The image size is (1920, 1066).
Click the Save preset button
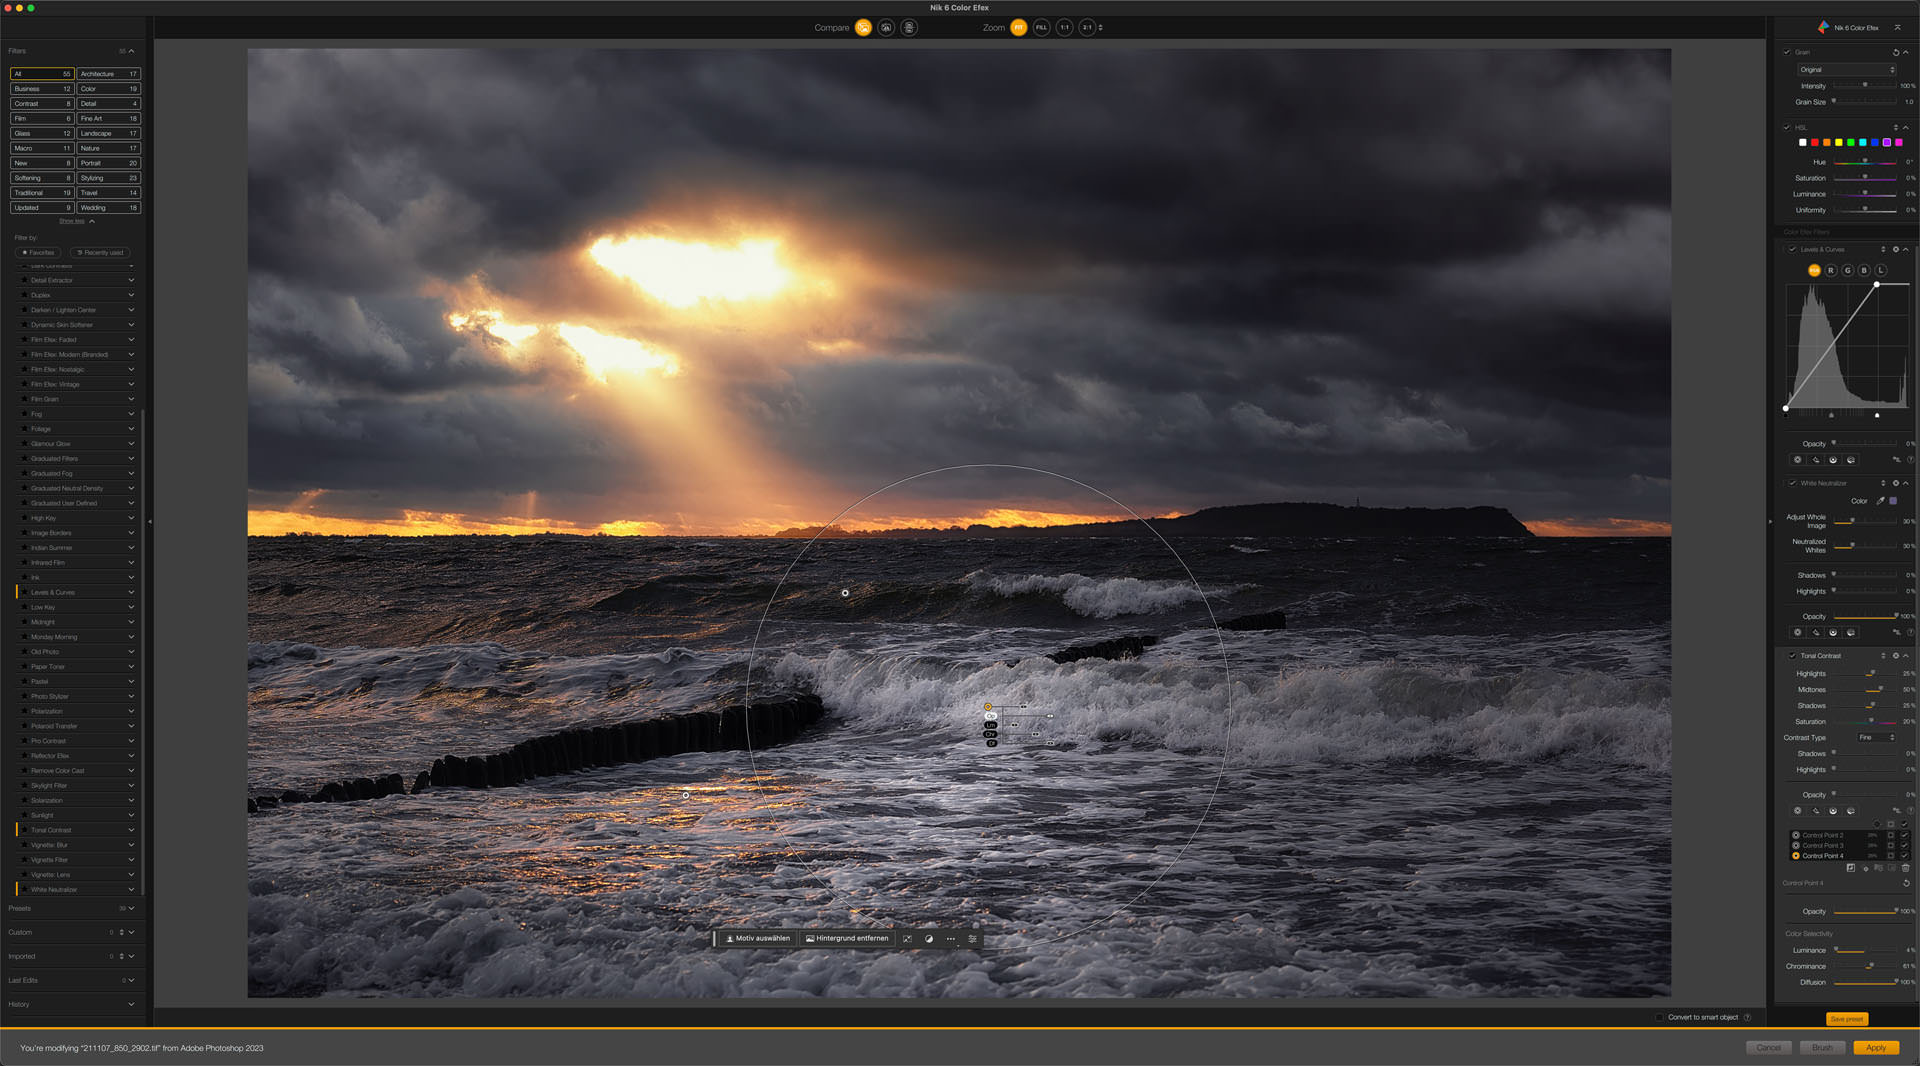click(x=1846, y=1019)
